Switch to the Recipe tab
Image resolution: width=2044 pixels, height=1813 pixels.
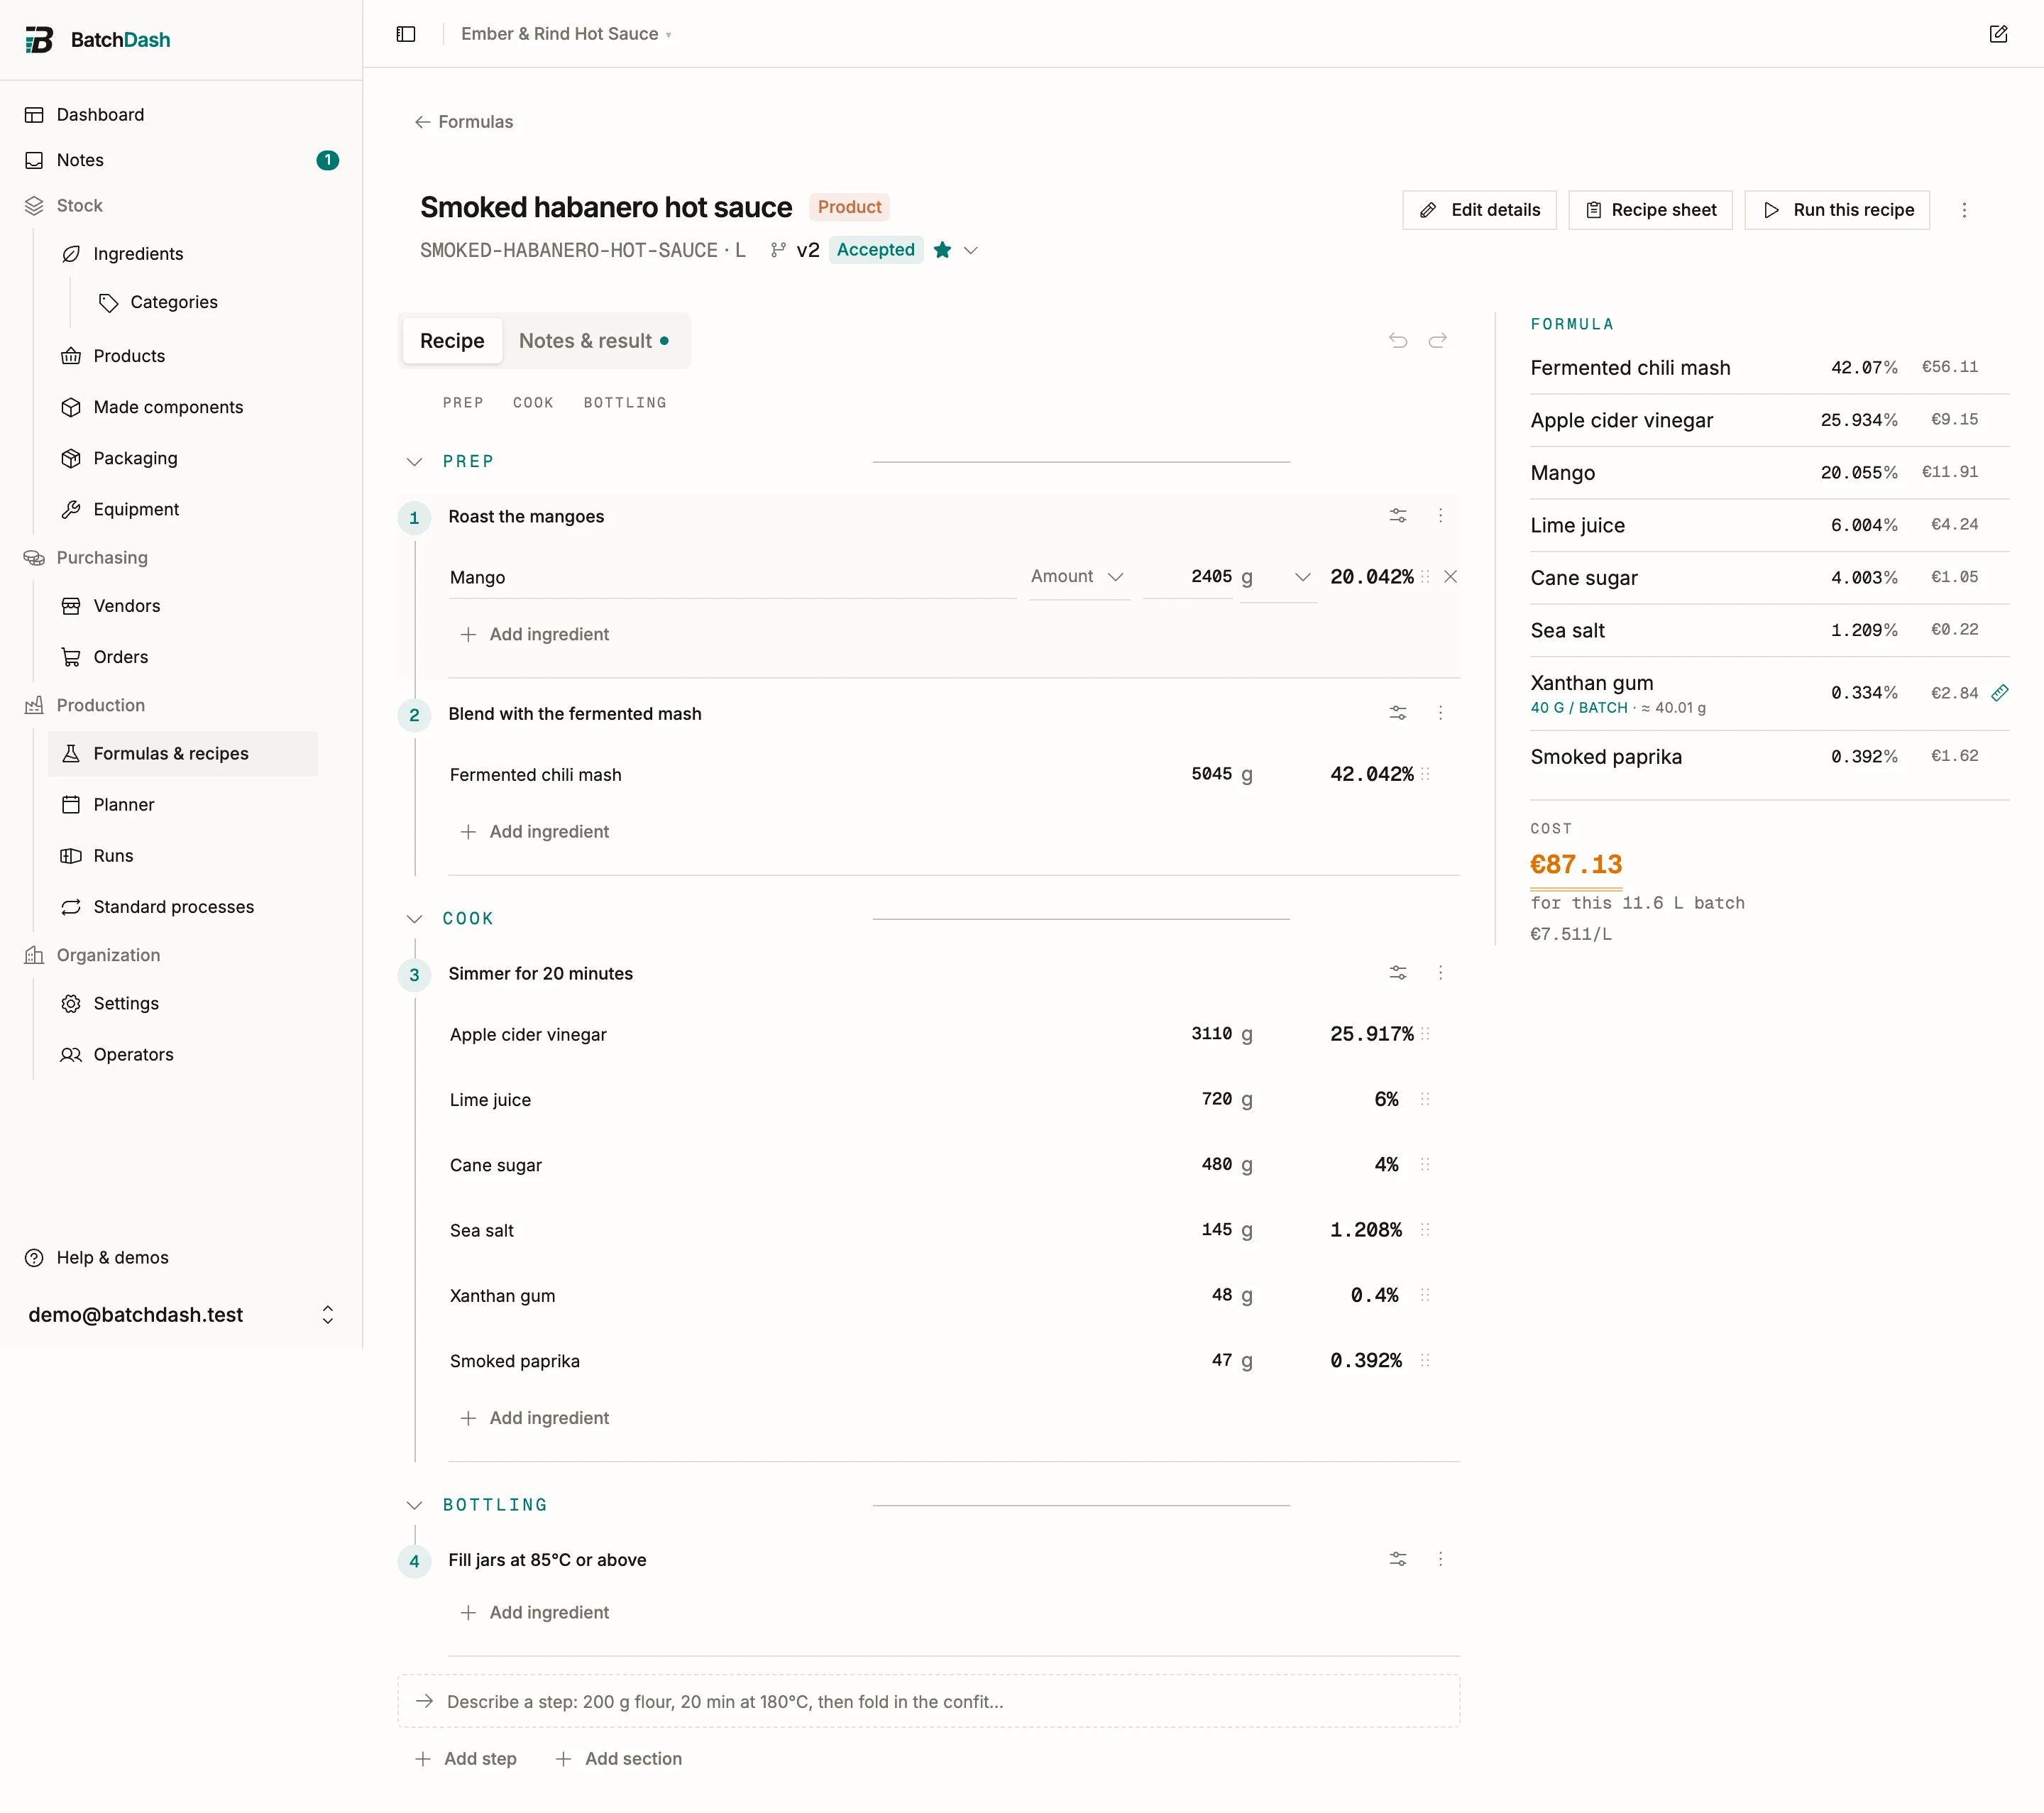coord(452,341)
